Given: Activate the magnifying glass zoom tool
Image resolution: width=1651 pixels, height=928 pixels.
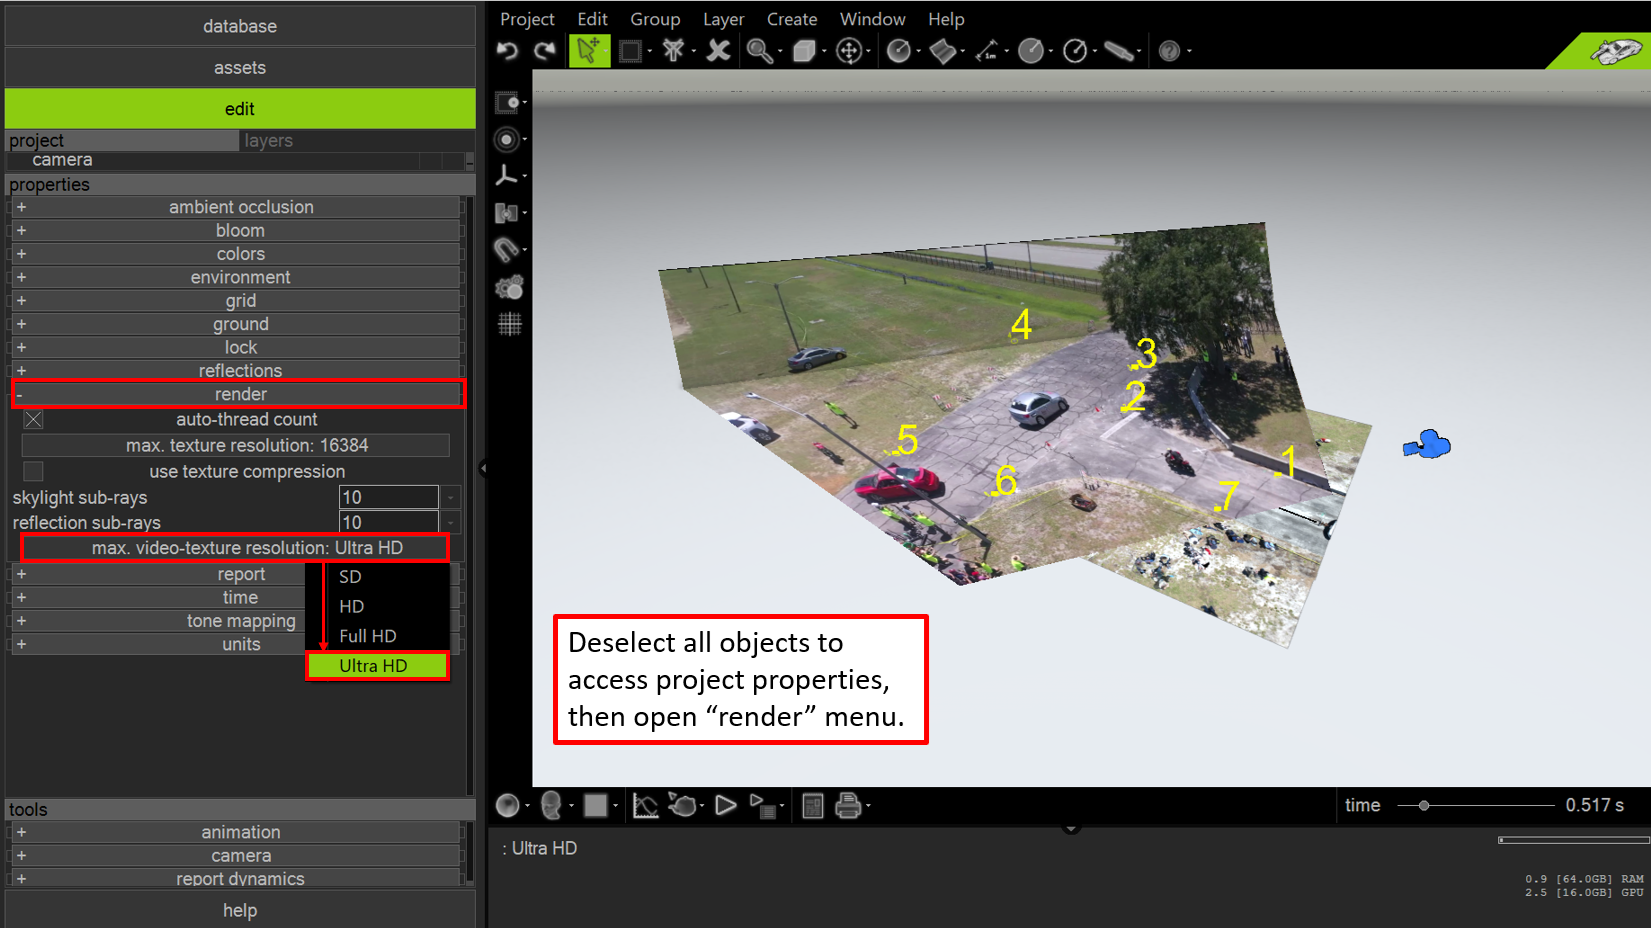Looking at the screenshot, I should click(759, 51).
